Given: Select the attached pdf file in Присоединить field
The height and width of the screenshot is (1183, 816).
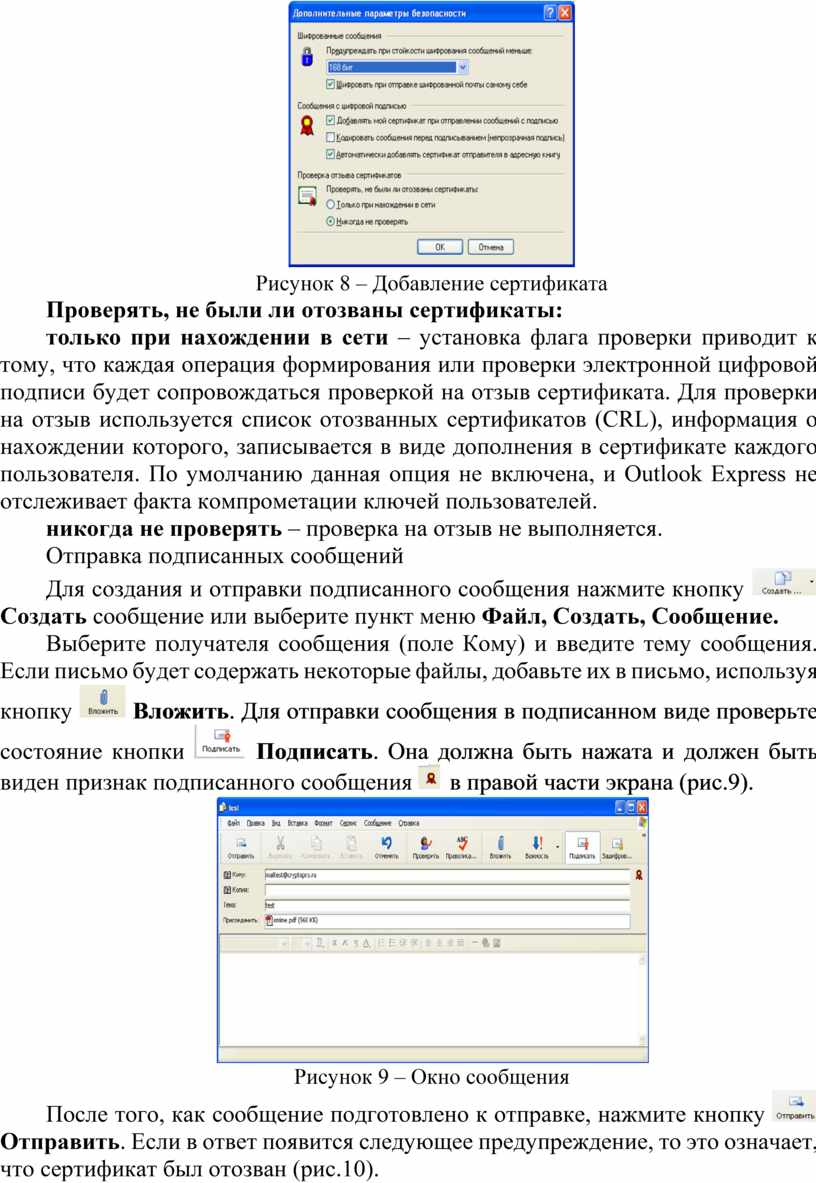Looking at the screenshot, I should coord(292,920).
